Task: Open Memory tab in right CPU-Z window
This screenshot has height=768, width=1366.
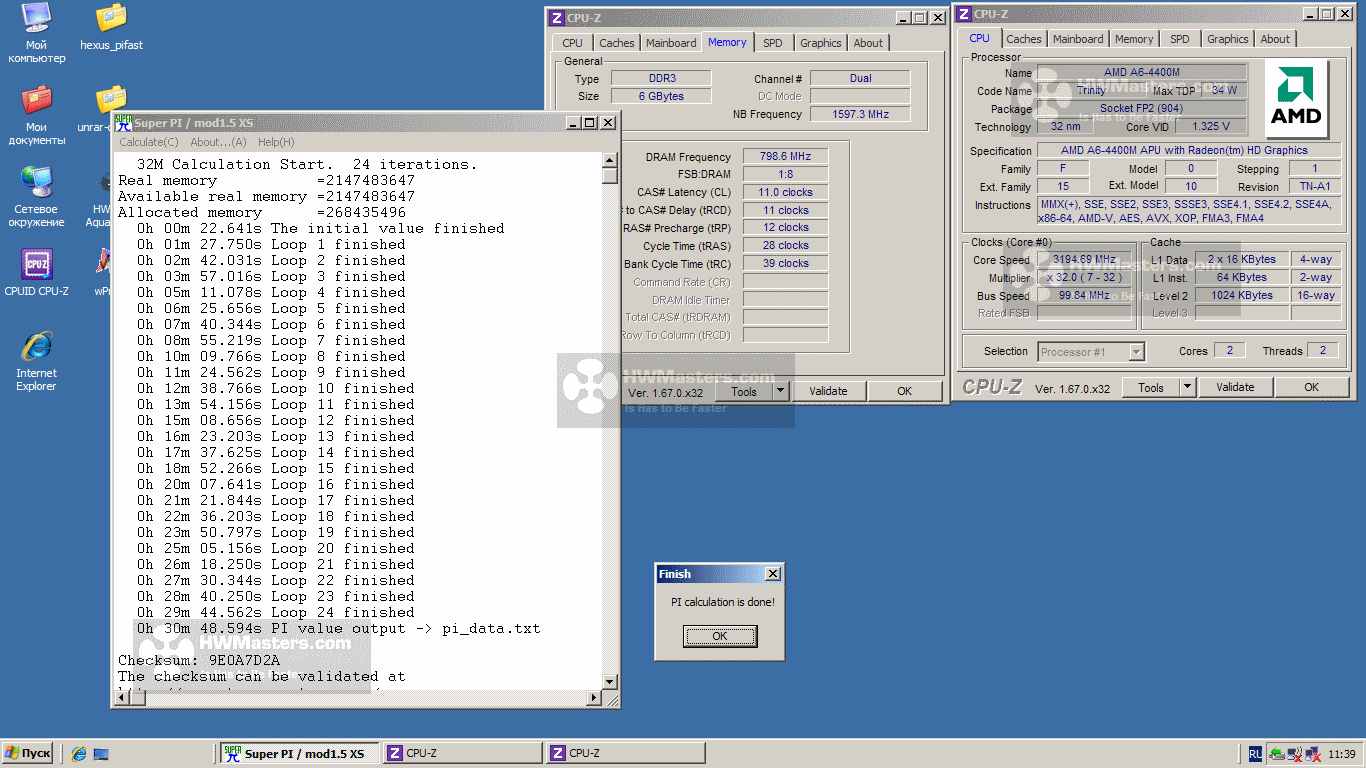Action: [1134, 39]
